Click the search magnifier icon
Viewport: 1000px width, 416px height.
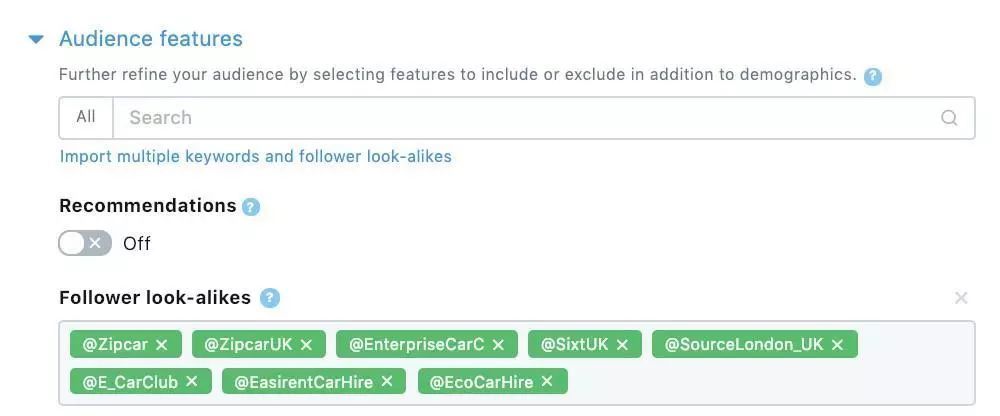pos(949,118)
